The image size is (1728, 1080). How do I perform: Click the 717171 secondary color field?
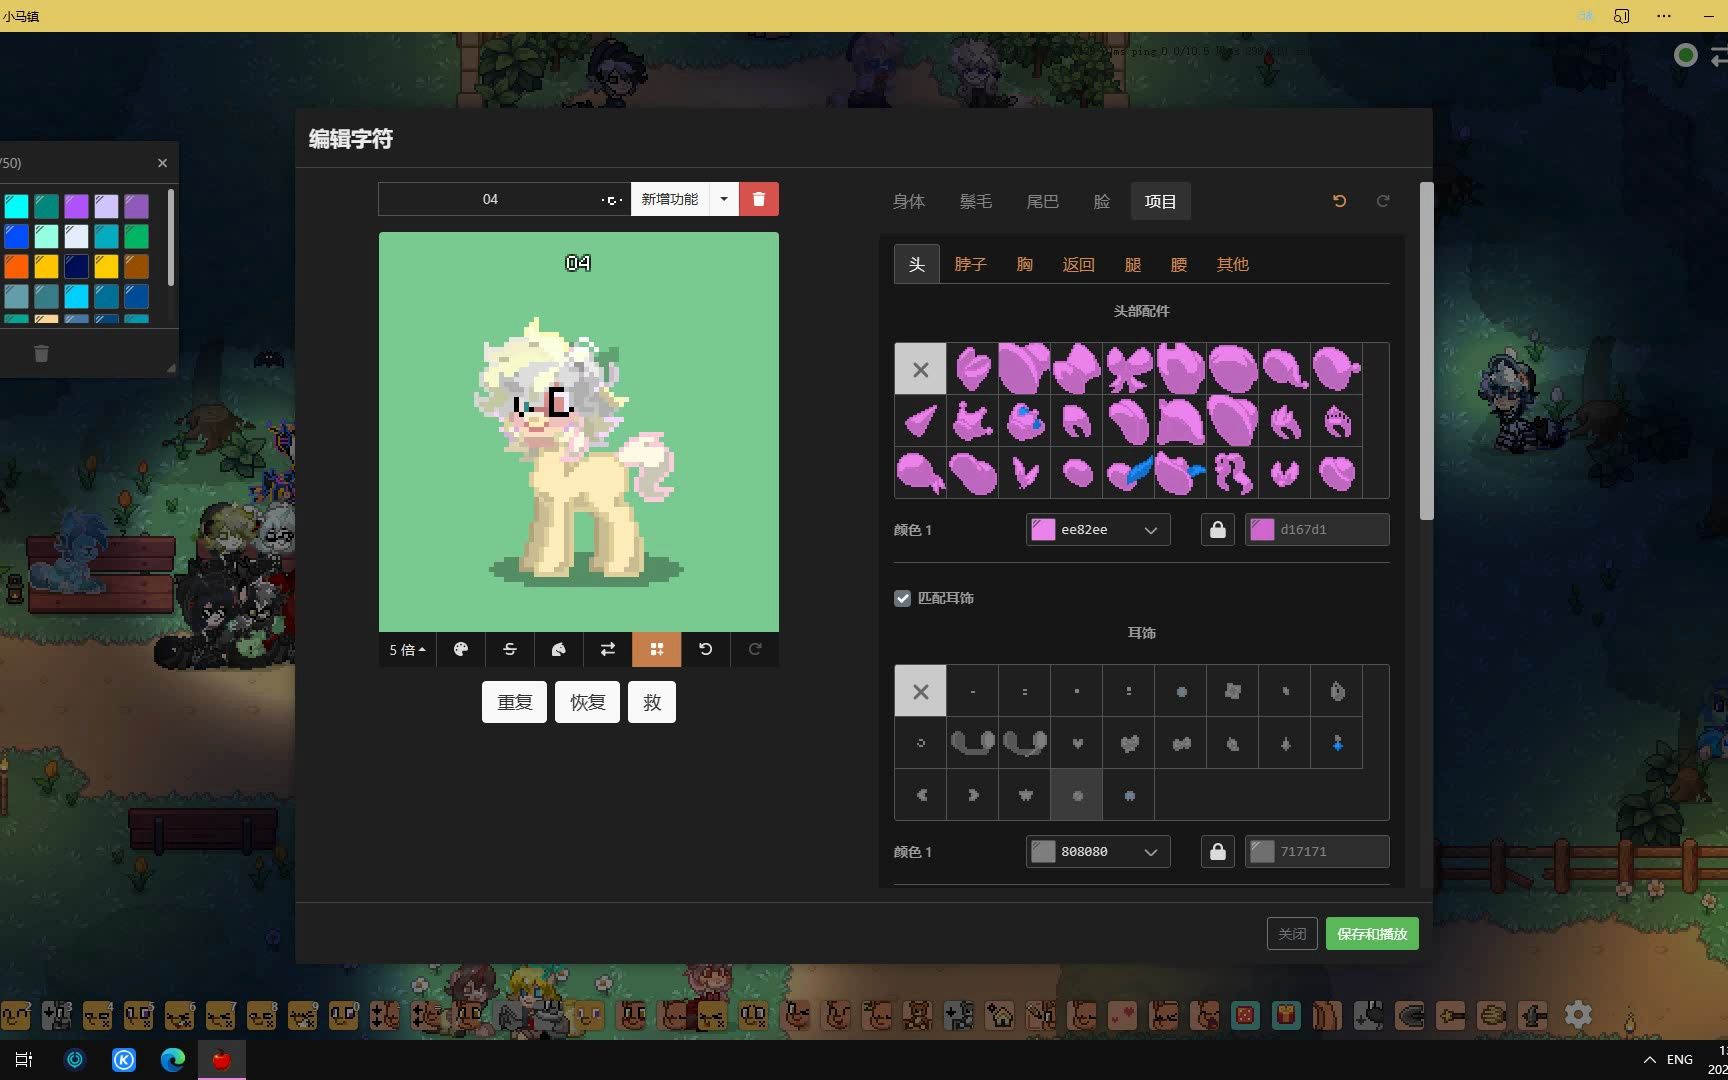1317,852
